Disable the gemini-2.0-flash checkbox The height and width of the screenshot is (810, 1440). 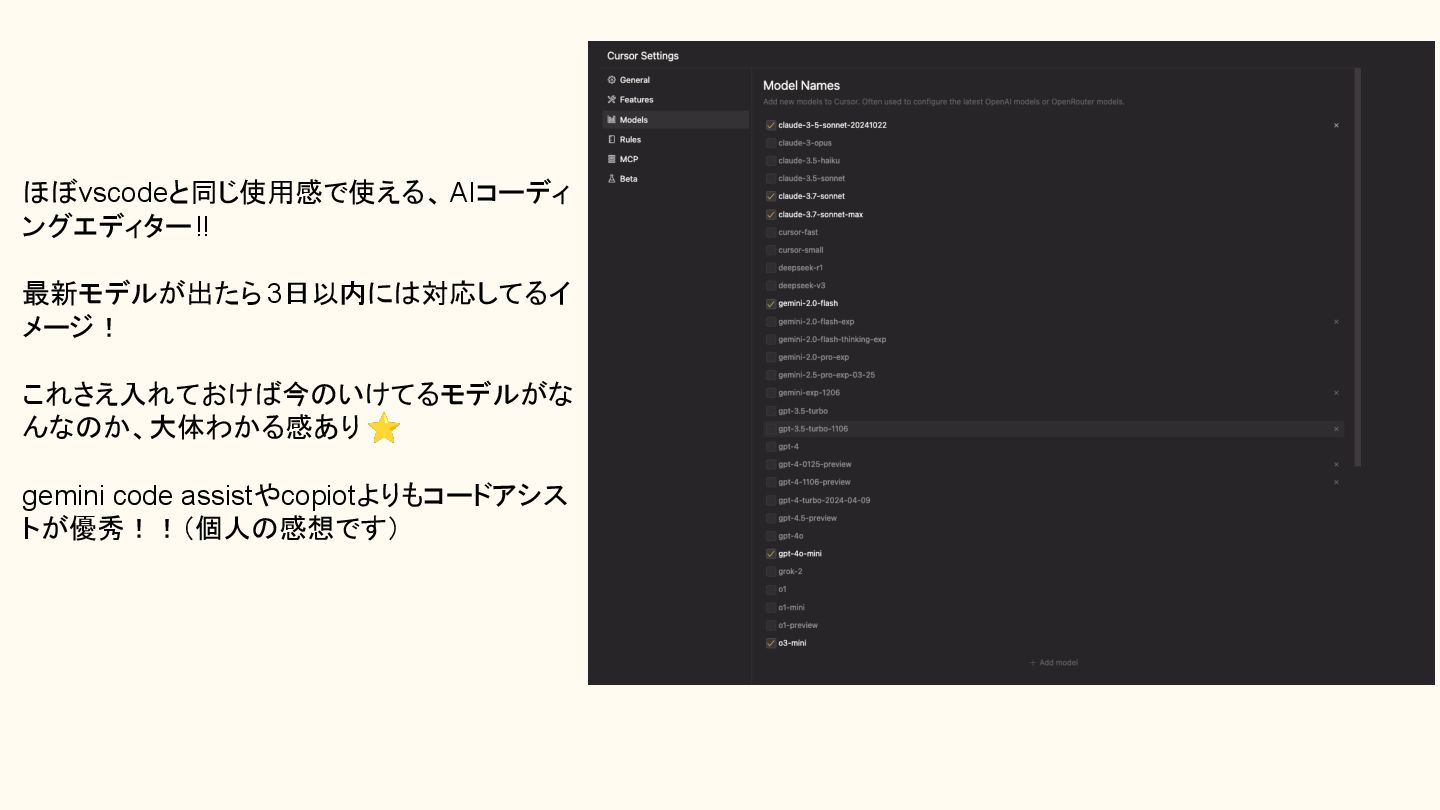pyautogui.click(x=771, y=303)
